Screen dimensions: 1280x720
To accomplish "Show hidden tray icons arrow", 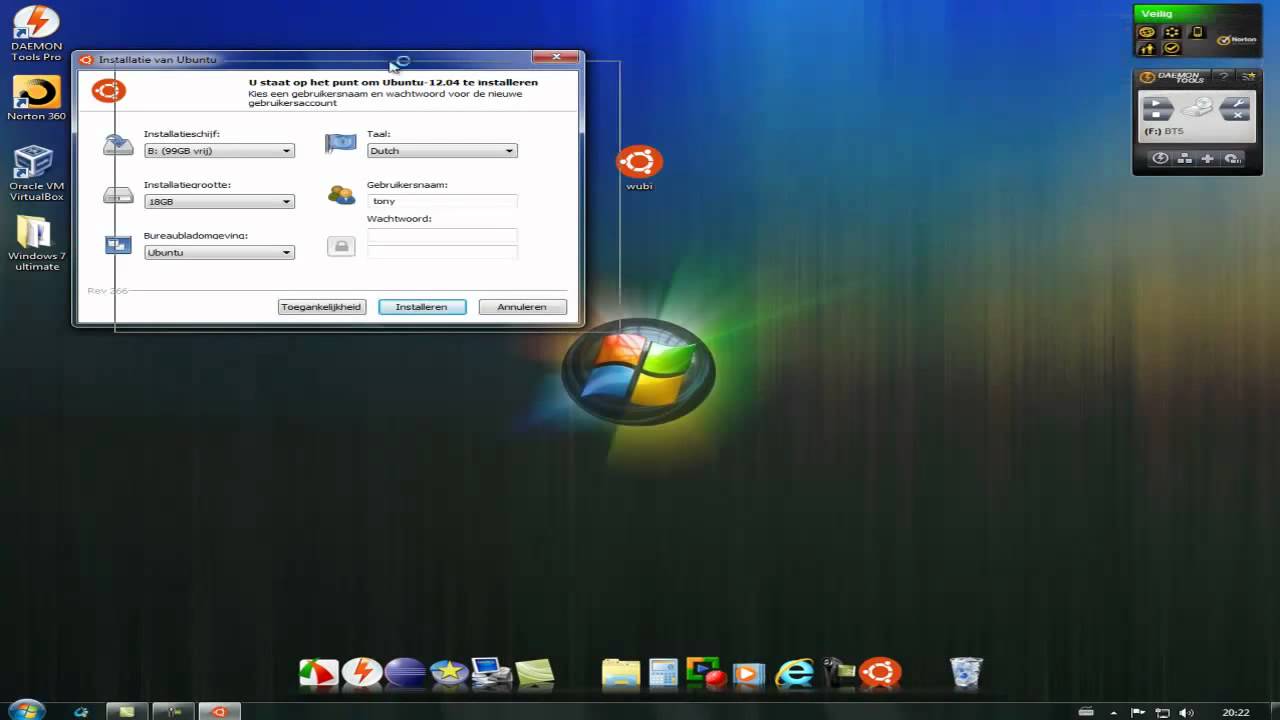I will [x=1114, y=713].
